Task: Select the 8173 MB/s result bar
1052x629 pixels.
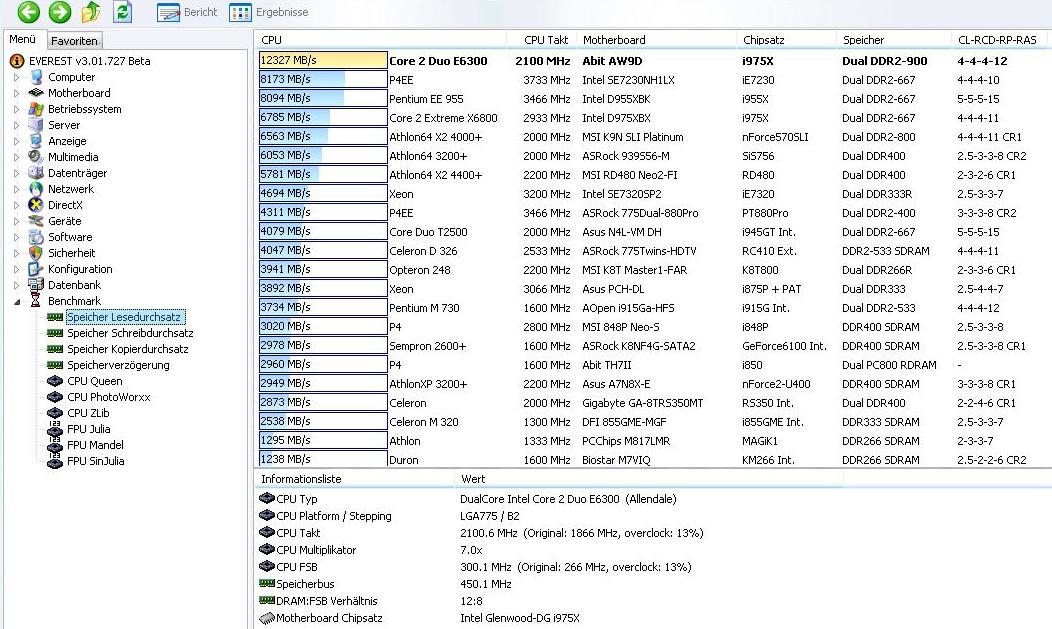Action: 323,79
